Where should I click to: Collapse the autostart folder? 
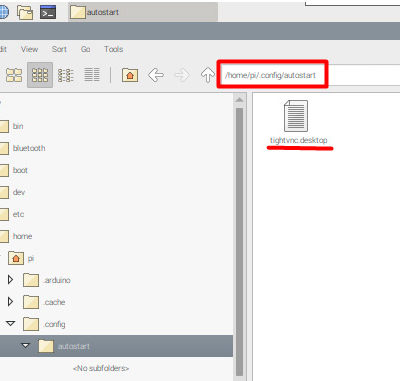[x=26, y=346]
